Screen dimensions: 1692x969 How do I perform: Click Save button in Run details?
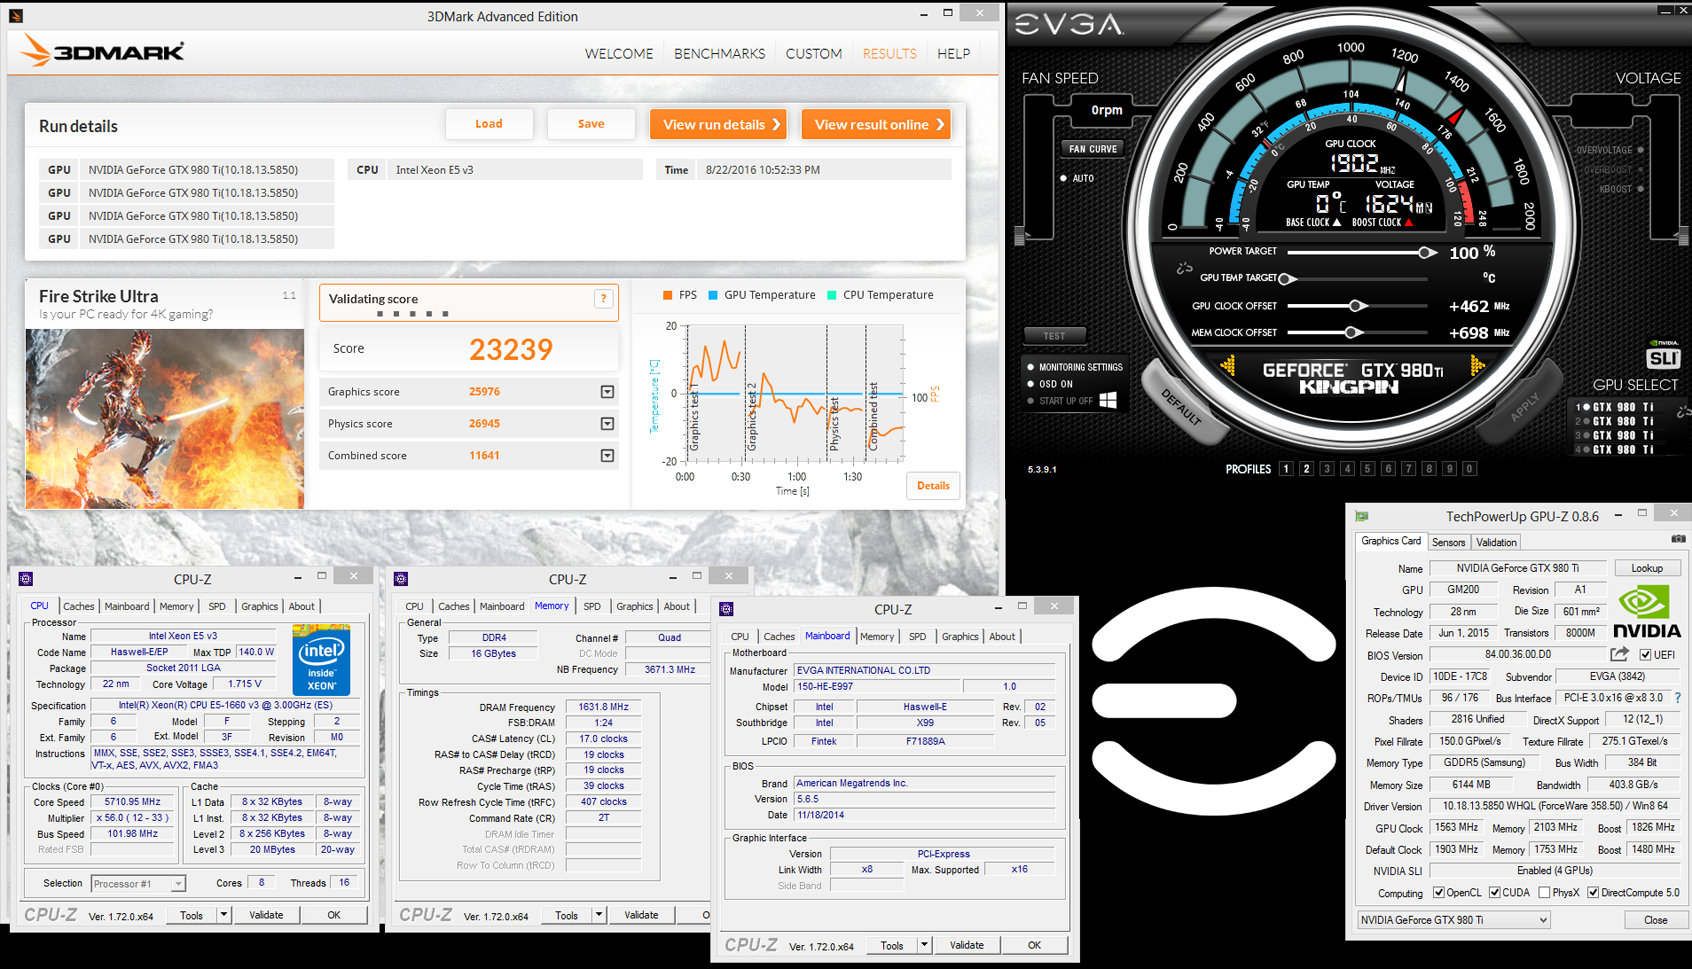pos(591,124)
